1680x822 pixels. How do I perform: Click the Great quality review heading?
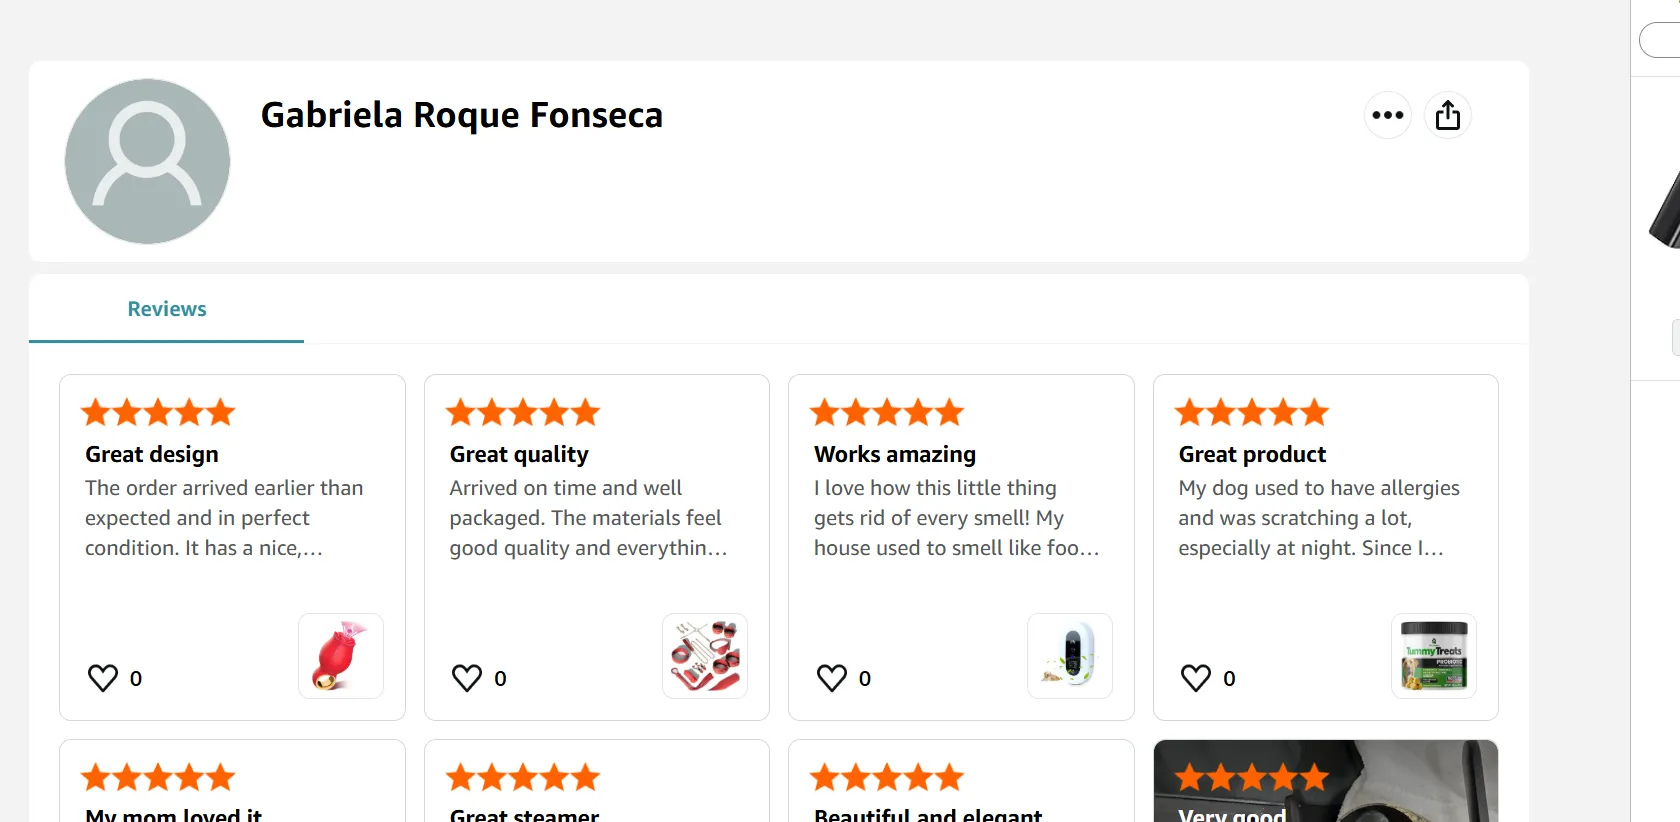click(x=519, y=454)
